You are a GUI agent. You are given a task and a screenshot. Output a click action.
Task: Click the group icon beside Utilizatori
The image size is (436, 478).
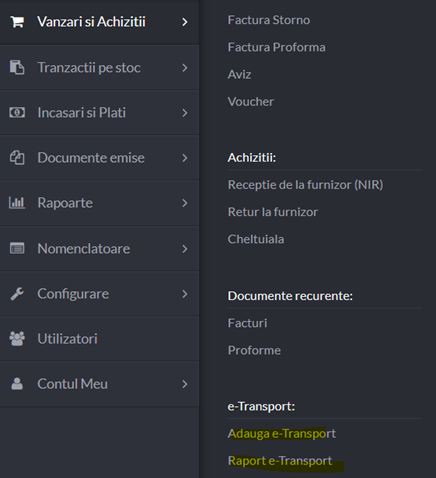tap(17, 339)
